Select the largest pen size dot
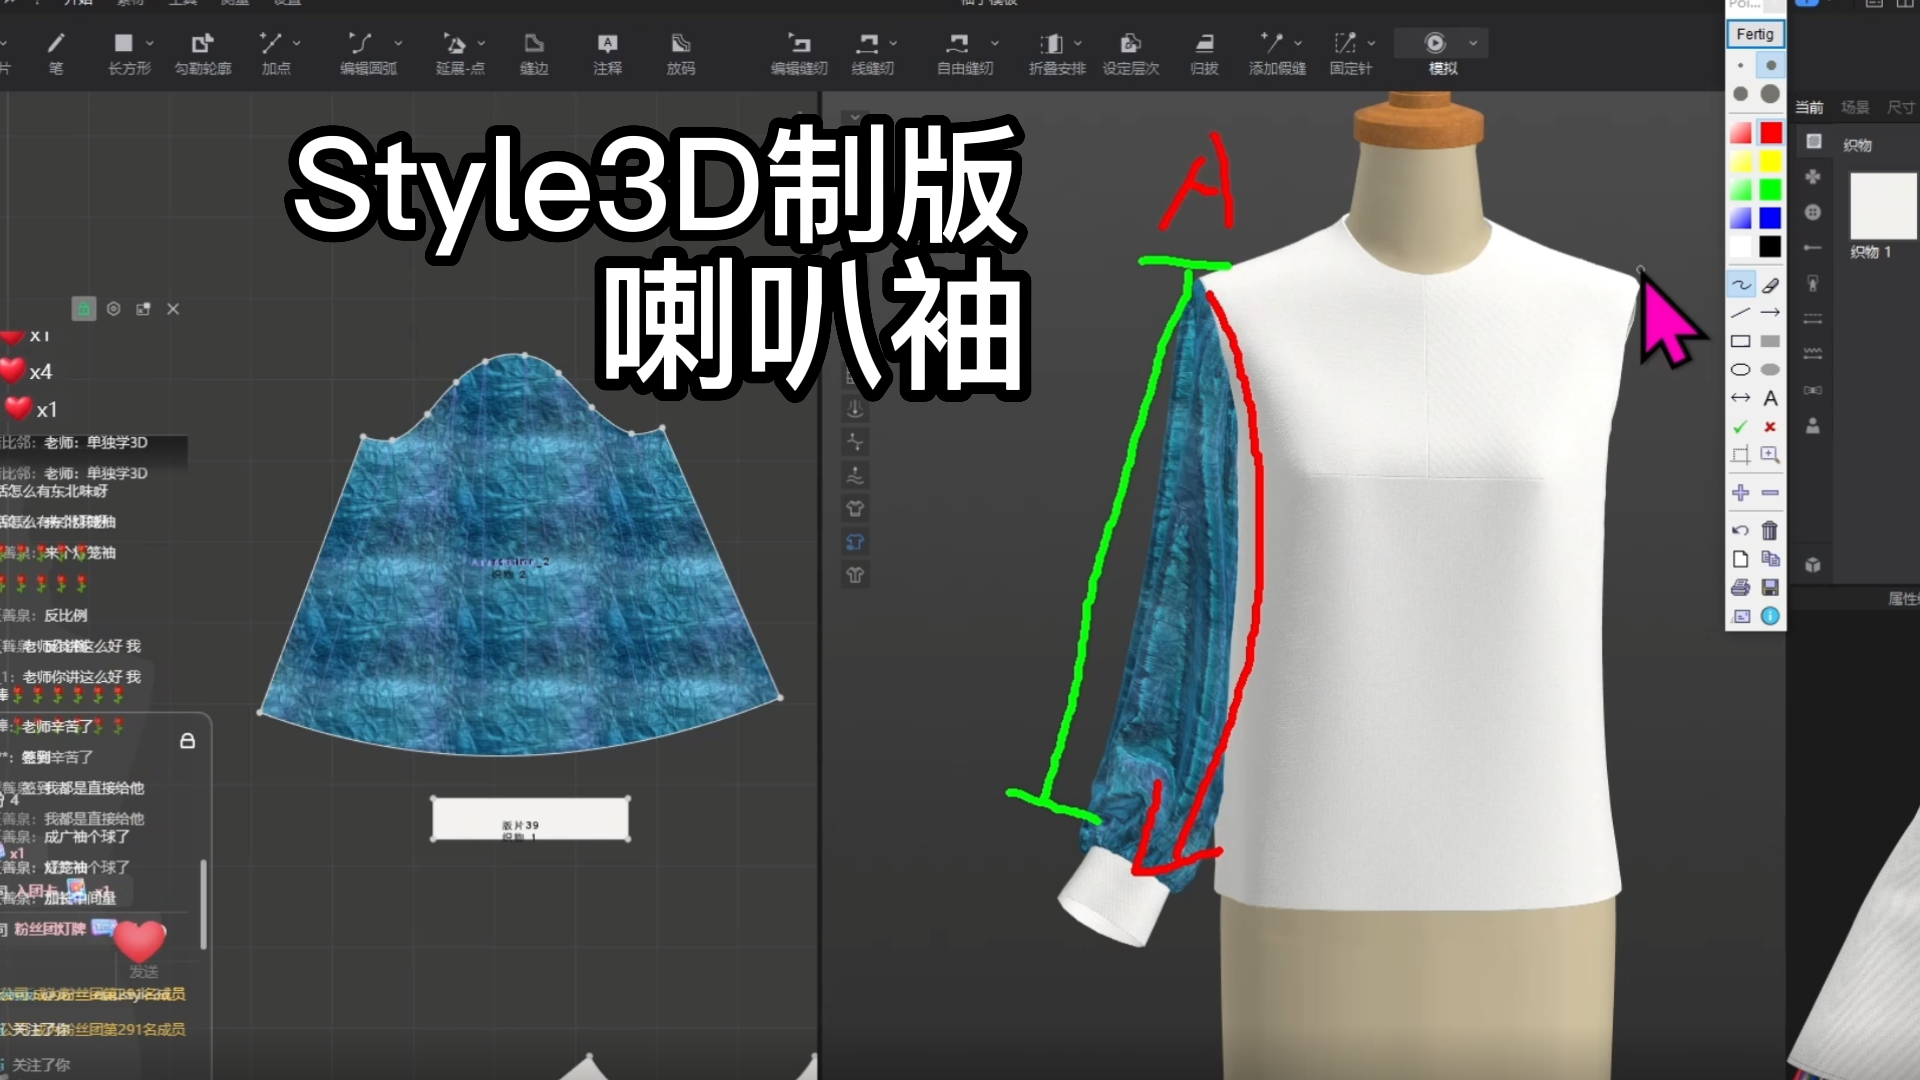The image size is (1920, 1080). pyautogui.click(x=1770, y=93)
